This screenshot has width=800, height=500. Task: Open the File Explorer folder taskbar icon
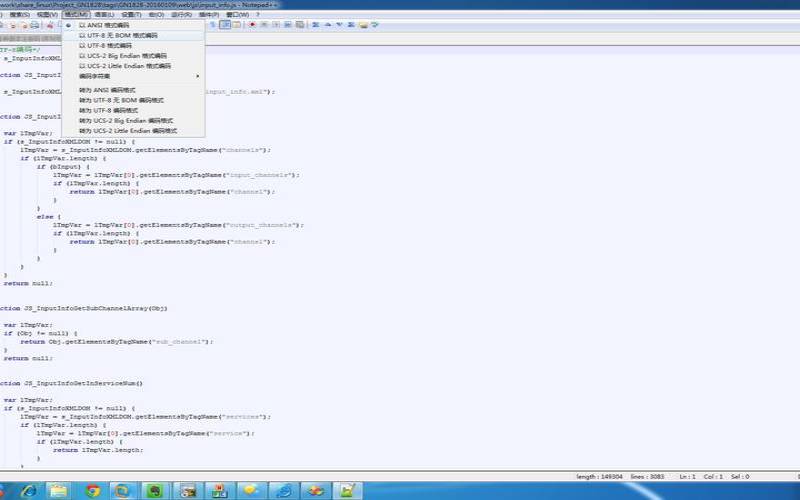coord(58,491)
